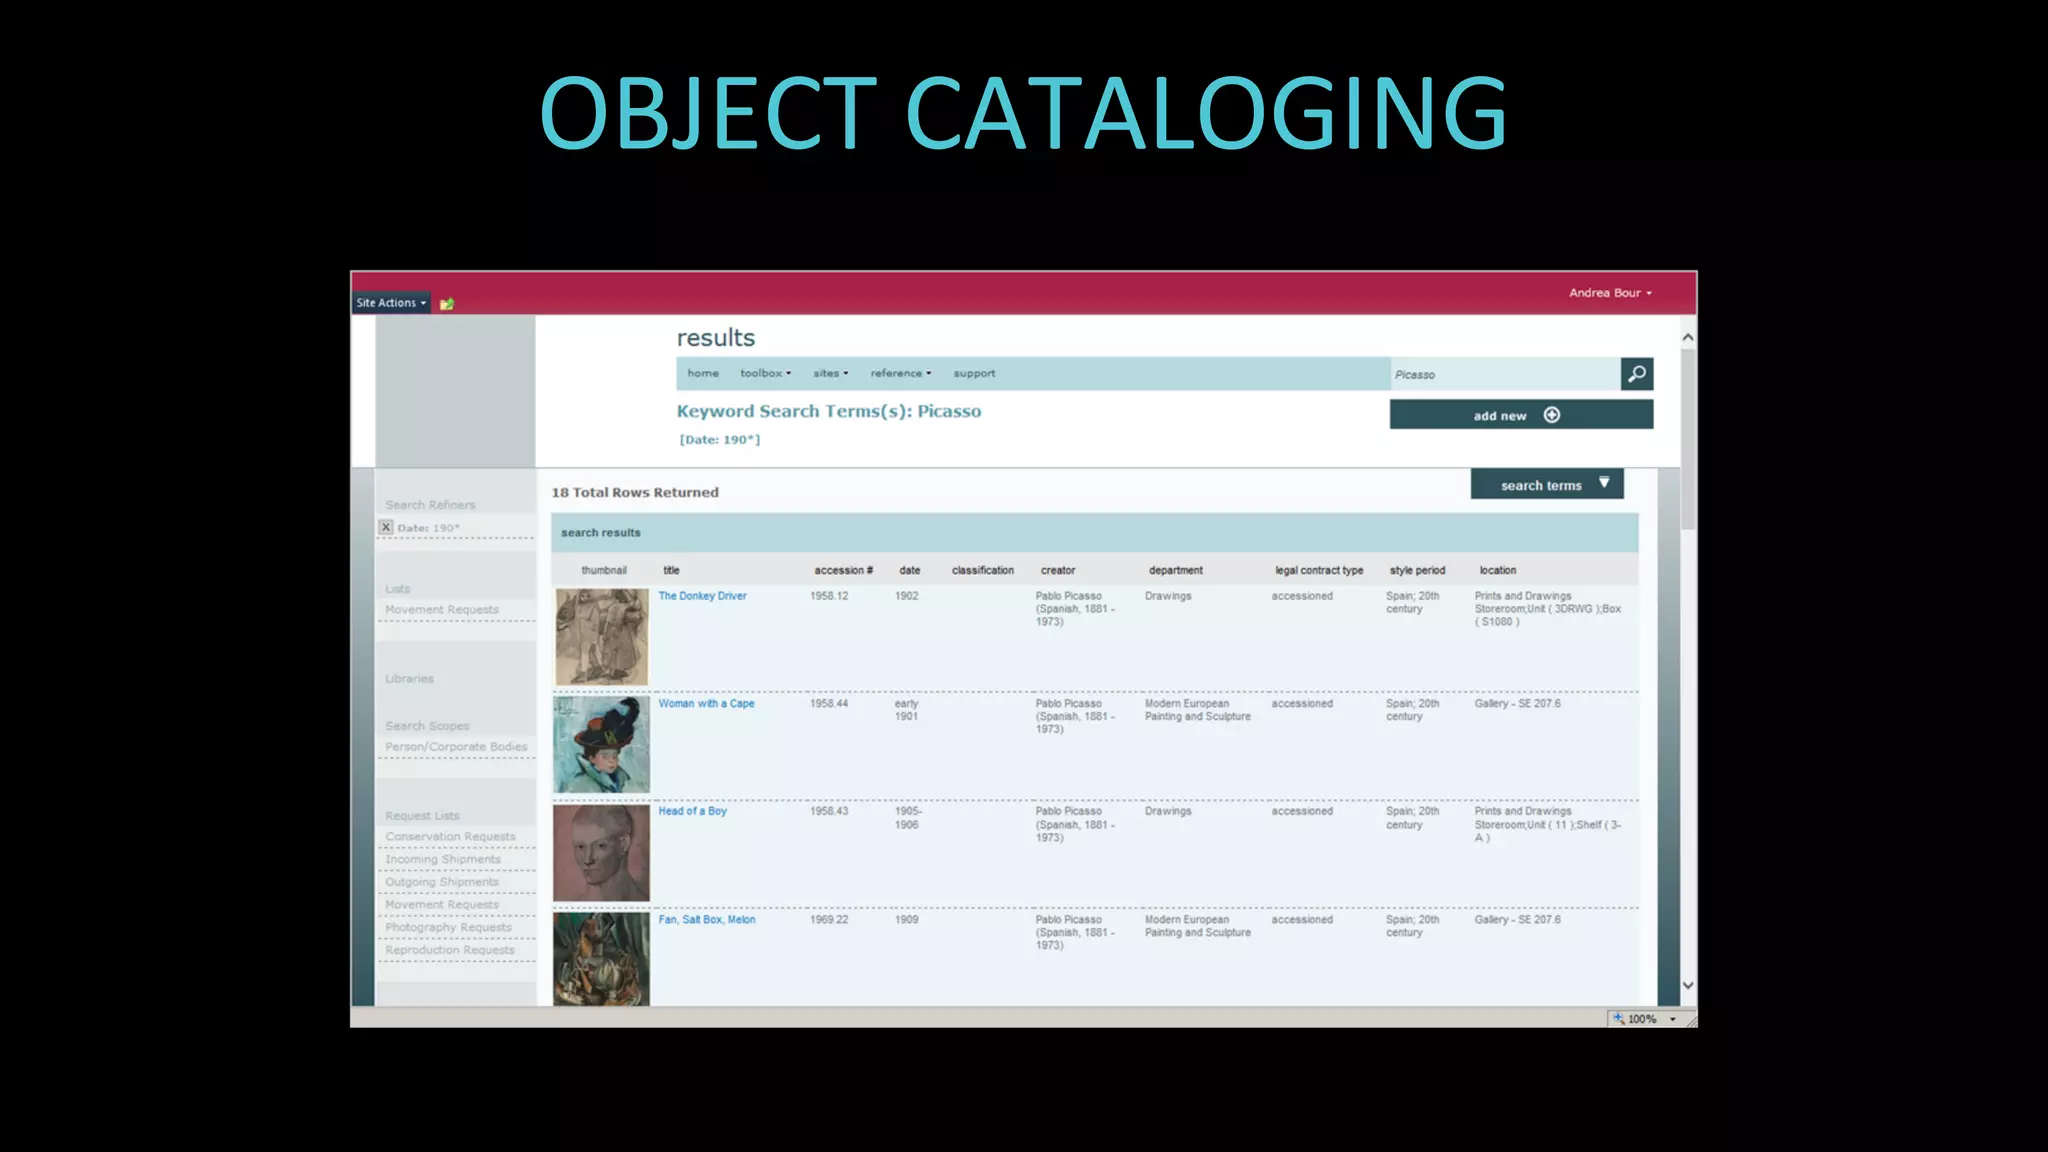
Task: Open the Site Actions dropdown
Action: tap(391, 302)
